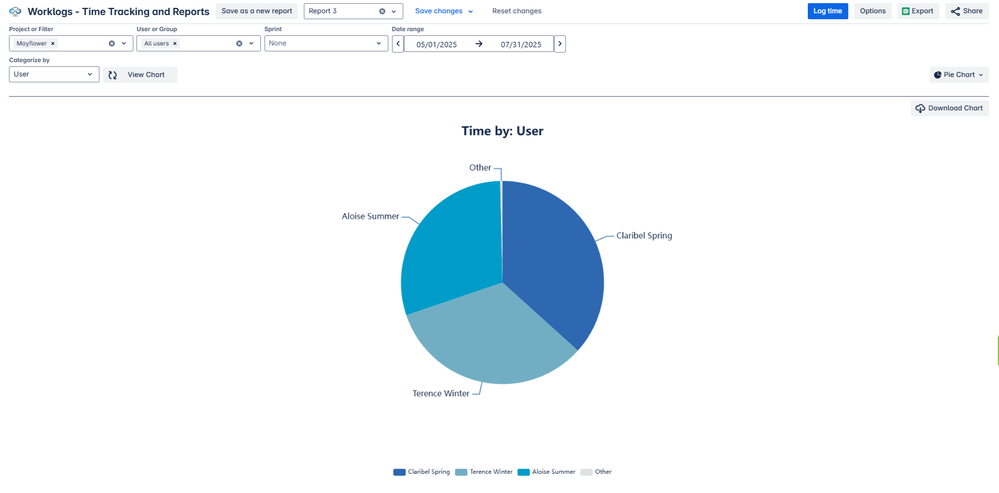Click the Worklogs app logo icon
The image size is (999, 493).
pos(15,11)
